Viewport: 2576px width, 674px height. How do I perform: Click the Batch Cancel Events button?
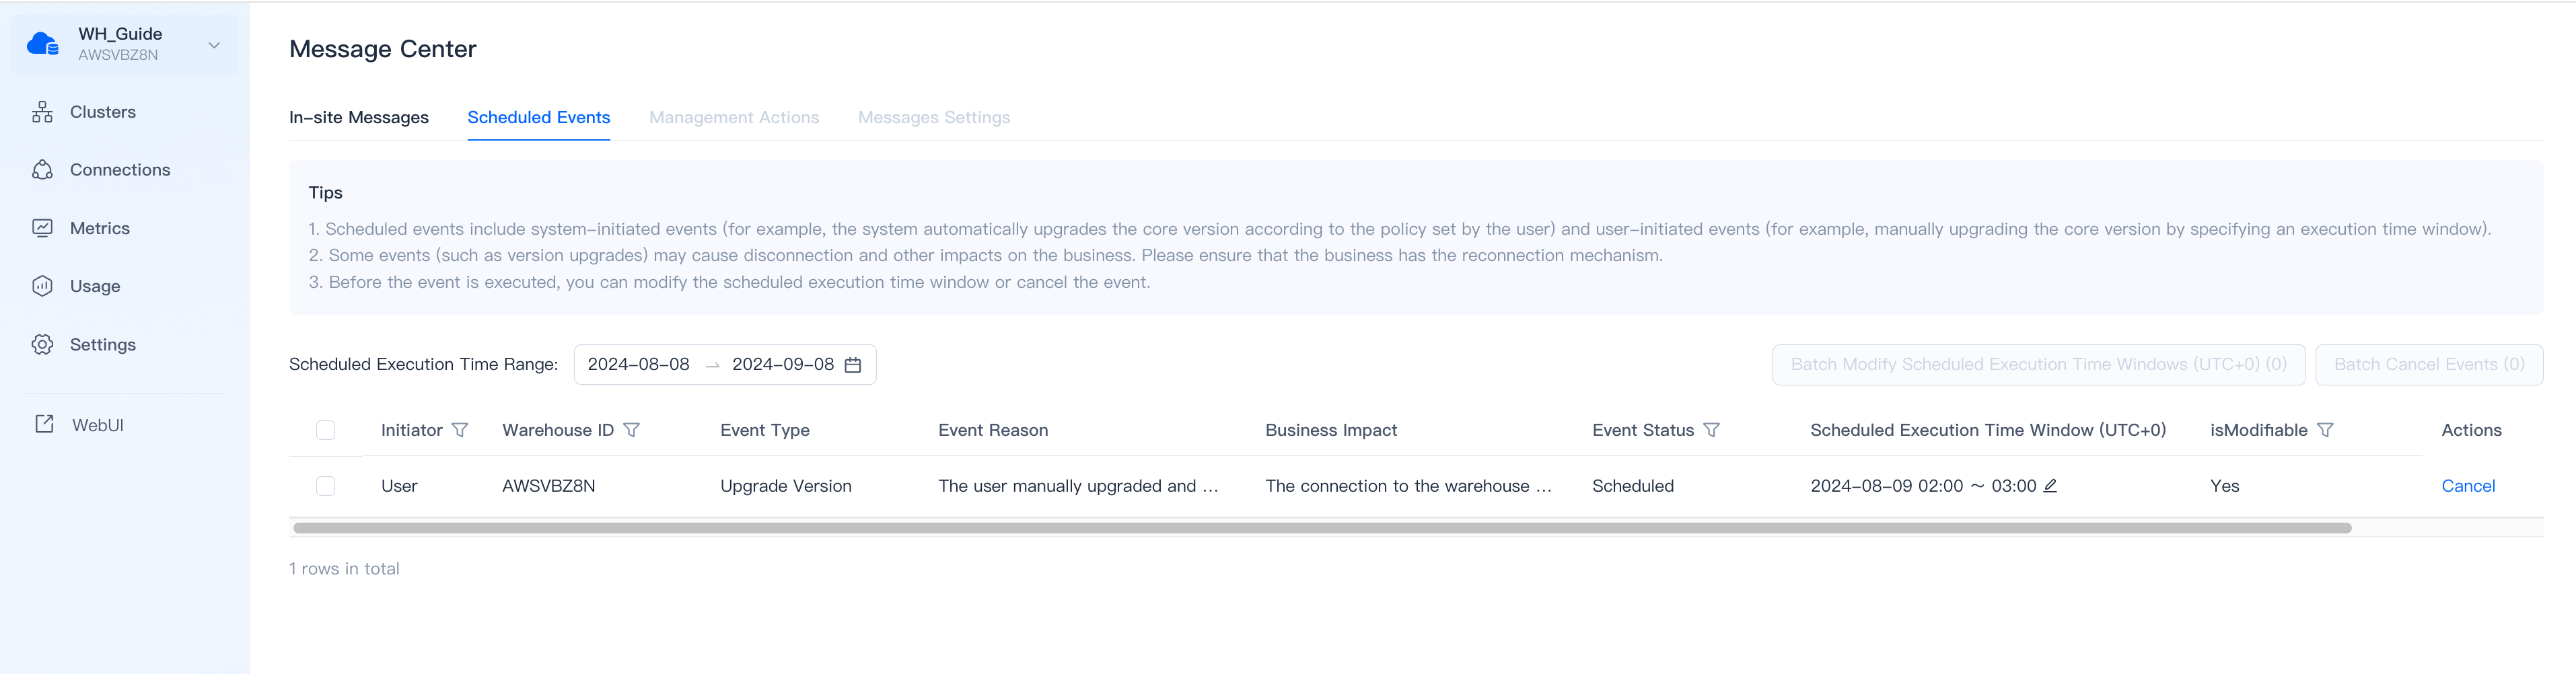[x=2429, y=365]
